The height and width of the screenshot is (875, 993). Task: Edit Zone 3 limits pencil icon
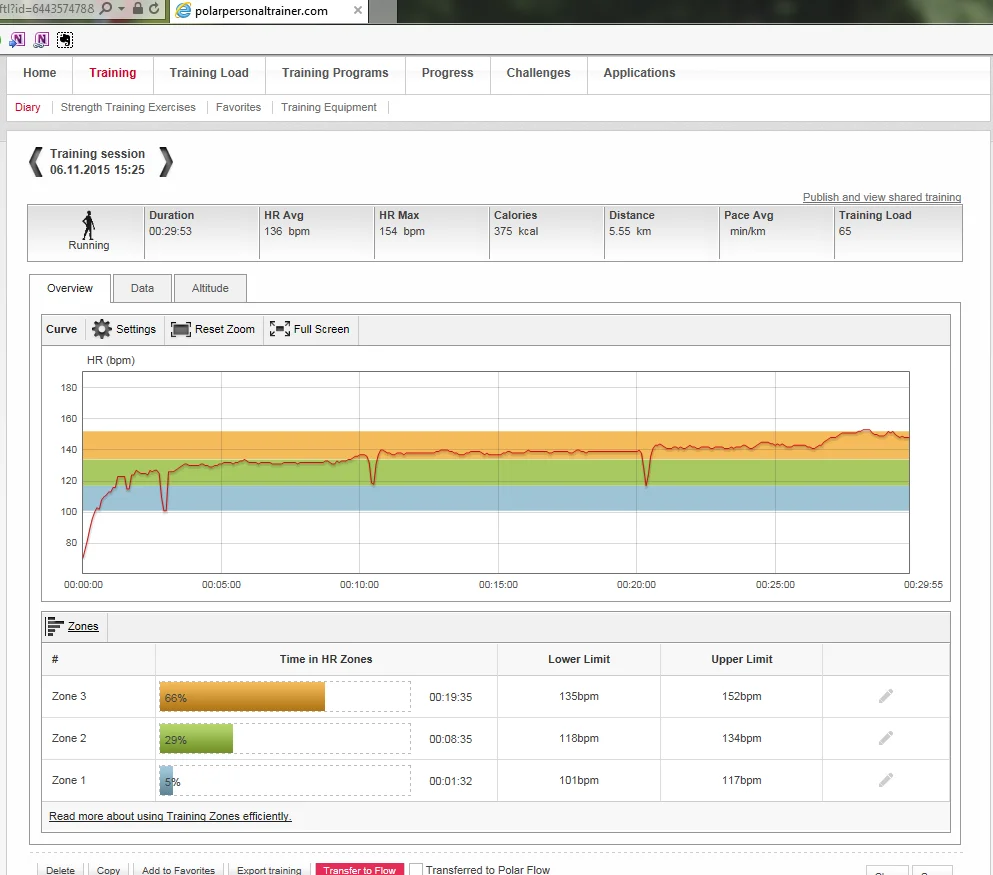click(x=885, y=696)
